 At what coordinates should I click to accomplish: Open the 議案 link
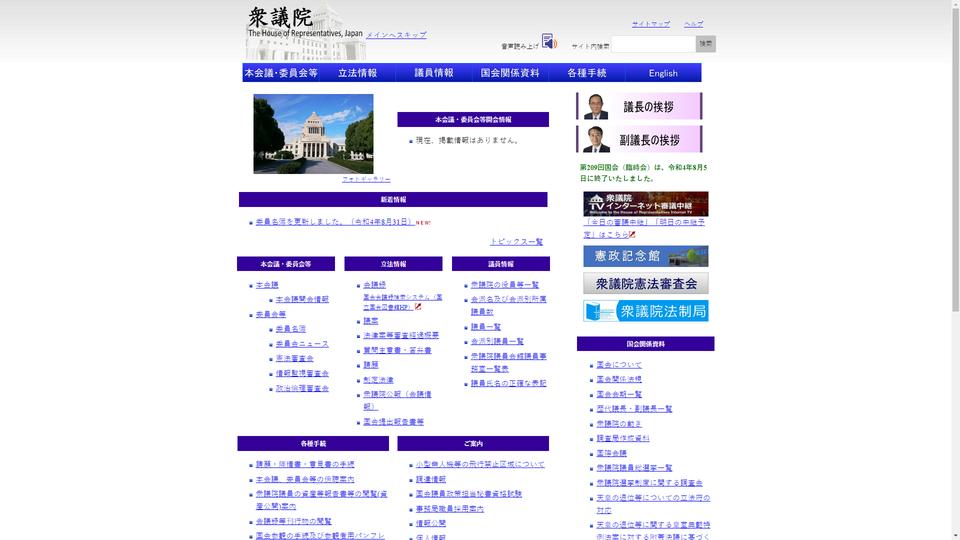click(x=371, y=321)
